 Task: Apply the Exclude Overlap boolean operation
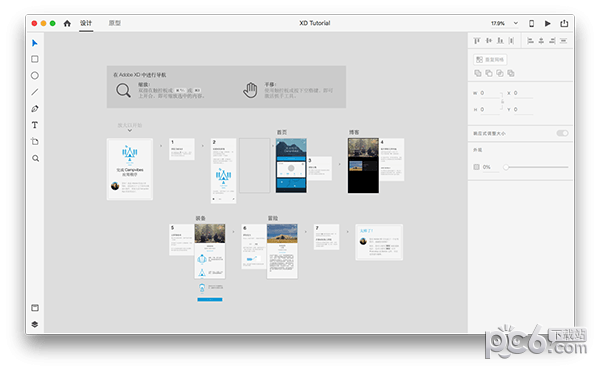pos(511,73)
